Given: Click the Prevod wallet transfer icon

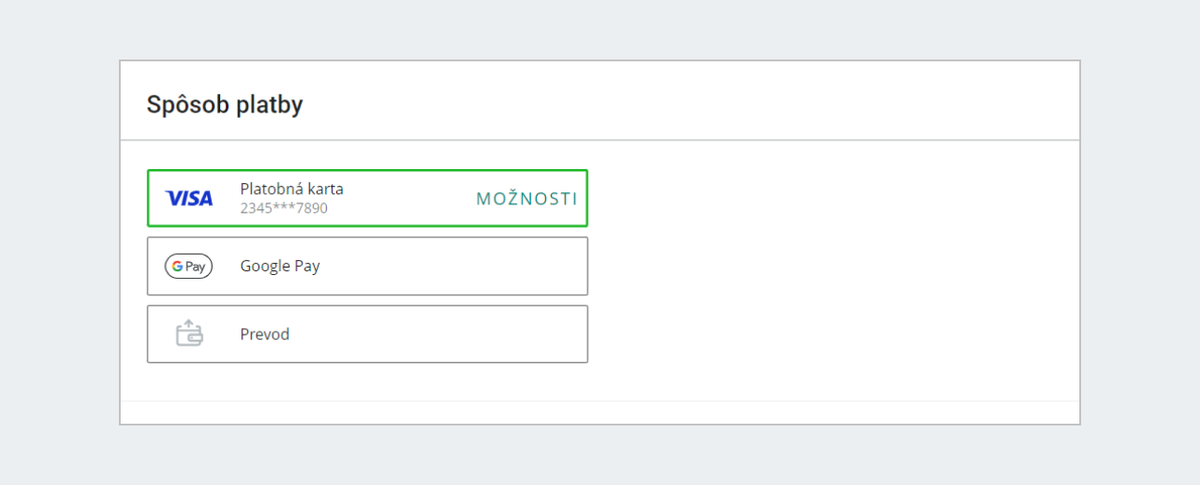Looking at the screenshot, I should coord(189,333).
